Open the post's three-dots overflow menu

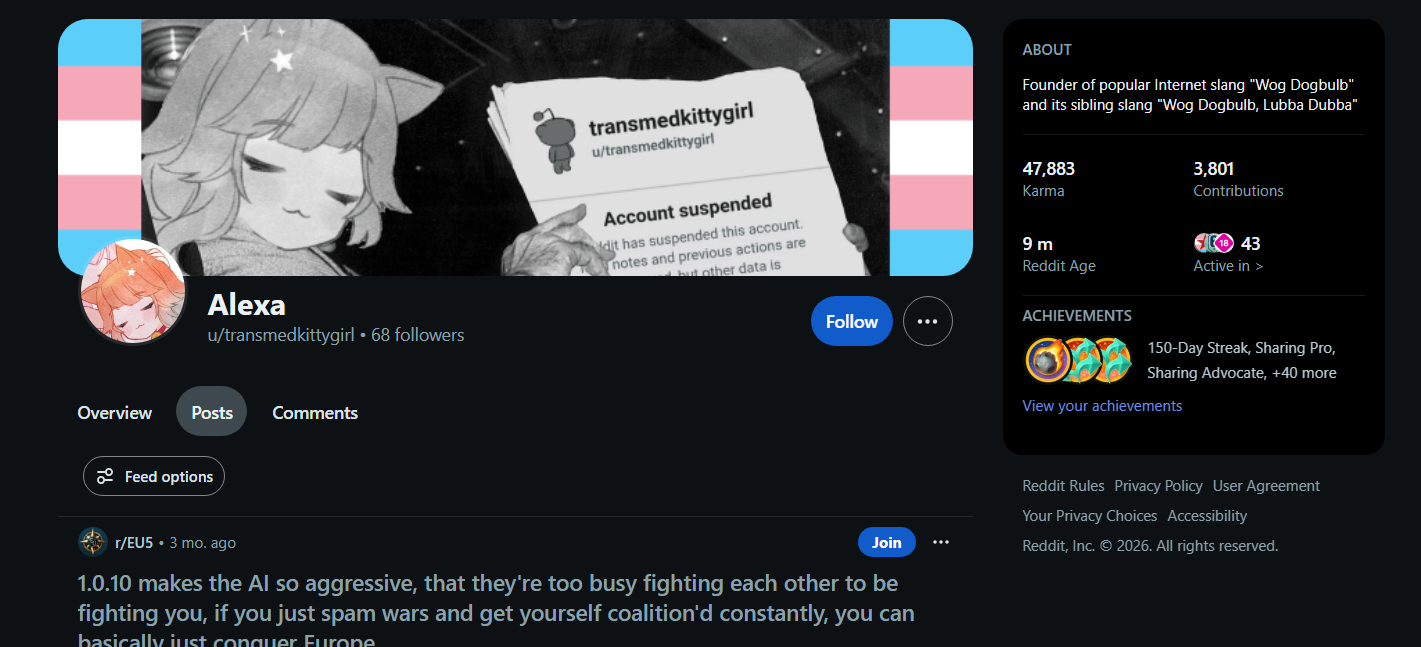tap(941, 542)
